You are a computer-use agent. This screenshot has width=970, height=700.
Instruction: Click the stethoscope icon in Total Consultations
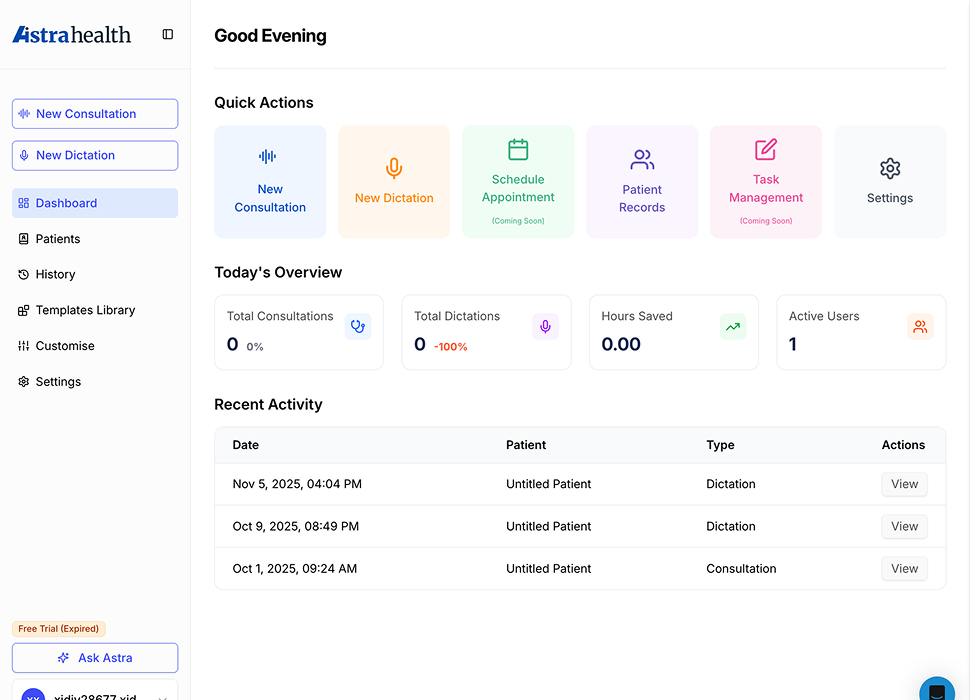click(x=358, y=327)
